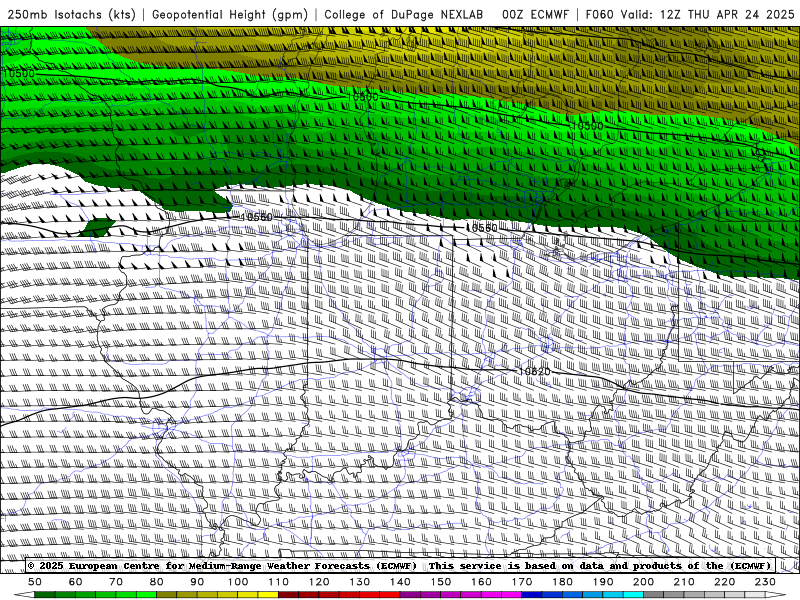Click the ECMWF copyright notice text
Image resolution: width=800 pixels, height=600 pixels.
tap(399, 565)
